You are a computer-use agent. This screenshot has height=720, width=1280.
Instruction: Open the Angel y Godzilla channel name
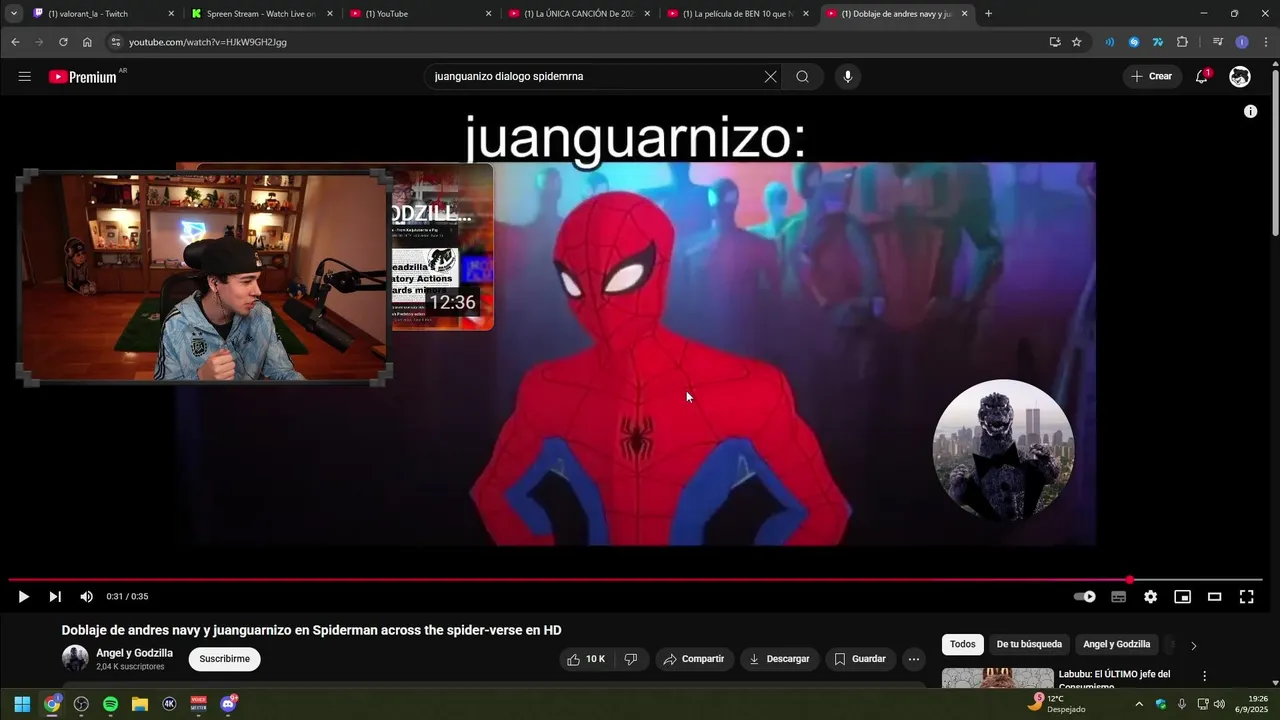(x=134, y=653)
